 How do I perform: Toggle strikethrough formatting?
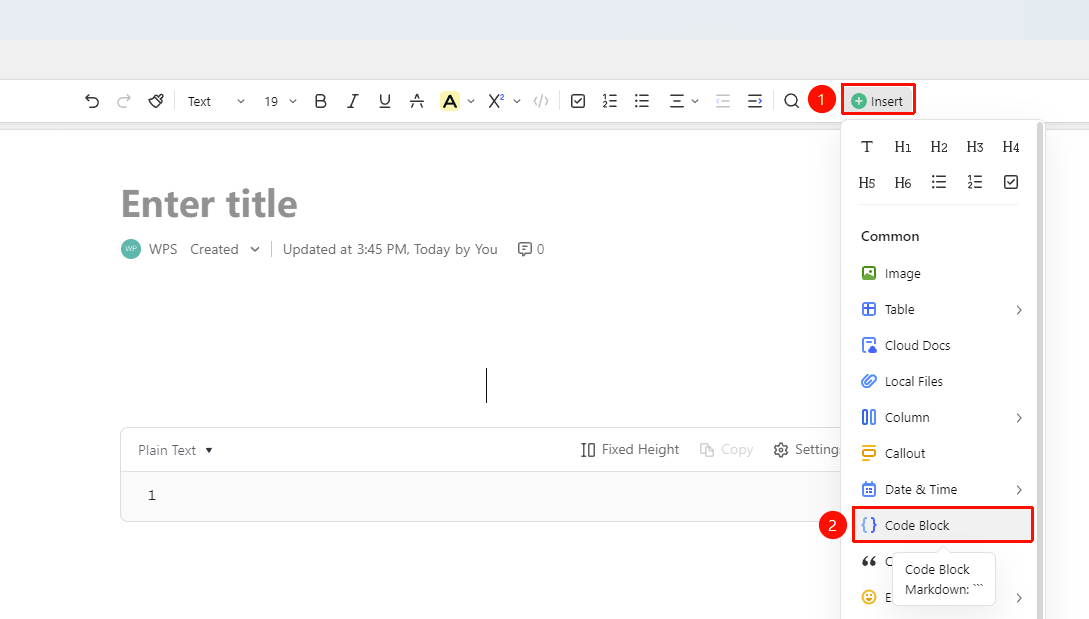pos(417,101)
